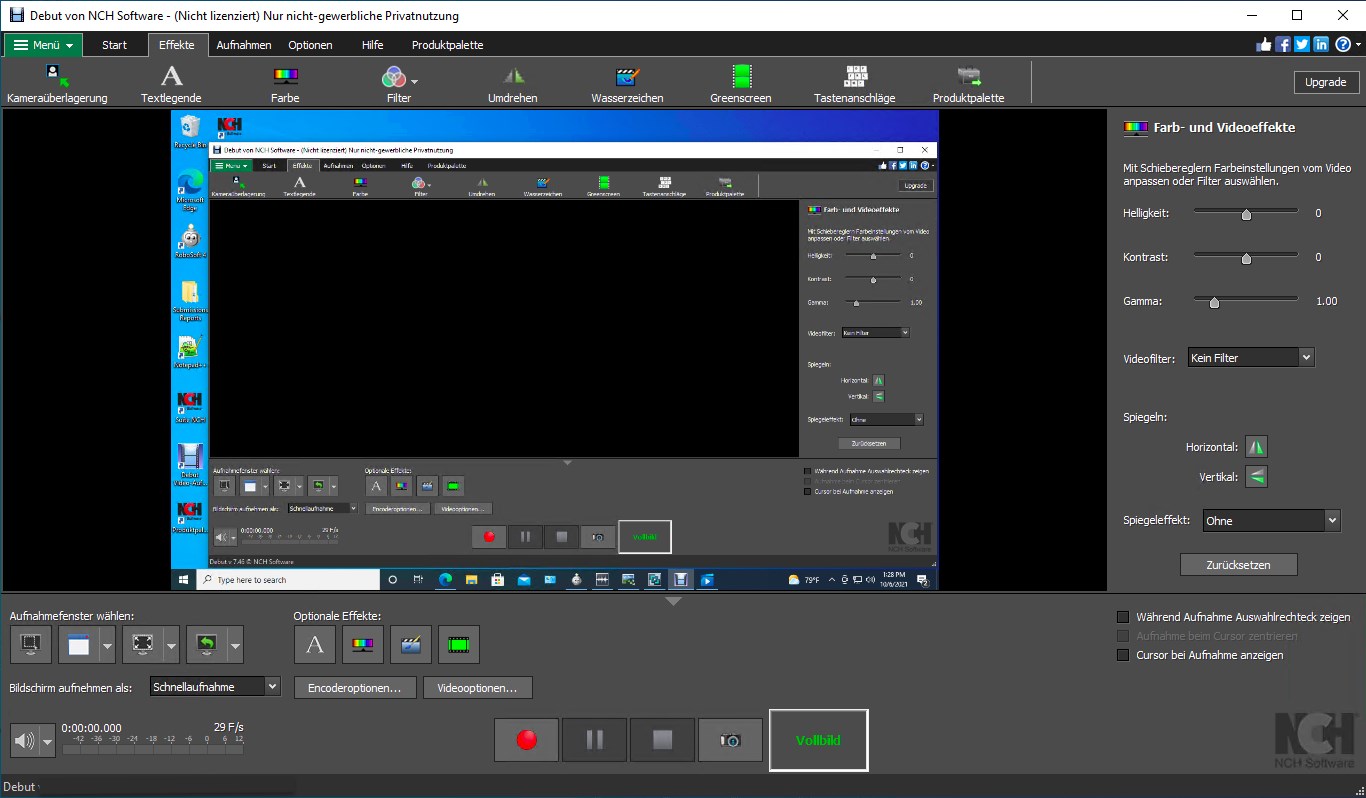The width and height of the screenshot is (1366, 798).
Task: Open the Wasserzeichen watermark tool
Action: click(x=627, y=83)
